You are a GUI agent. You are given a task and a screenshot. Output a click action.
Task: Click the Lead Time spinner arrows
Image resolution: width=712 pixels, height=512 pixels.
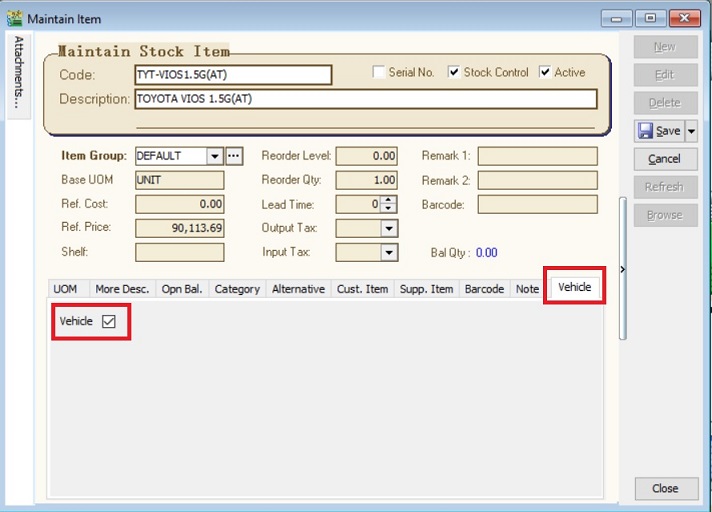(389, 204)
